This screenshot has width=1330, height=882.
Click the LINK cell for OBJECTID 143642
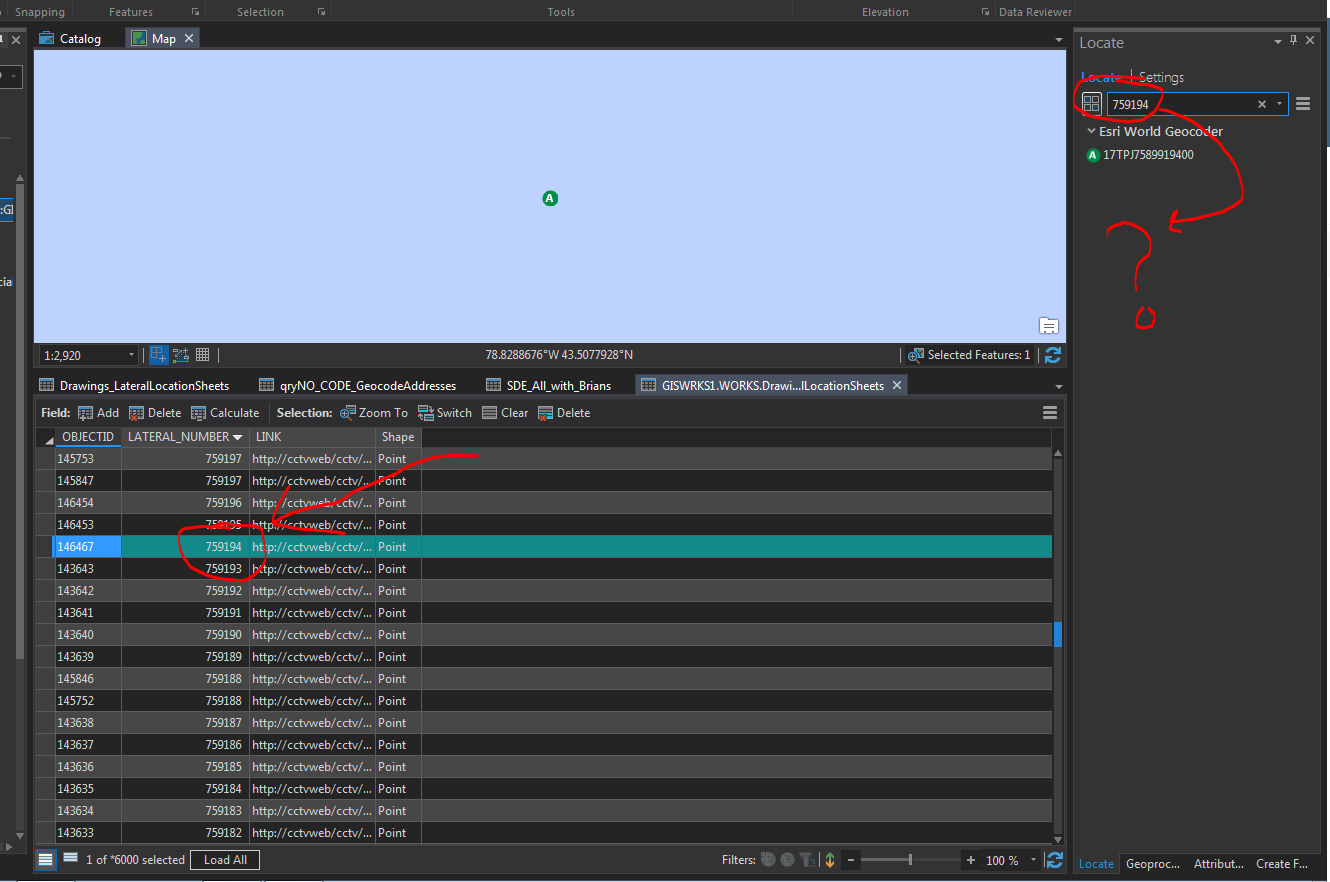click(312, 591)
